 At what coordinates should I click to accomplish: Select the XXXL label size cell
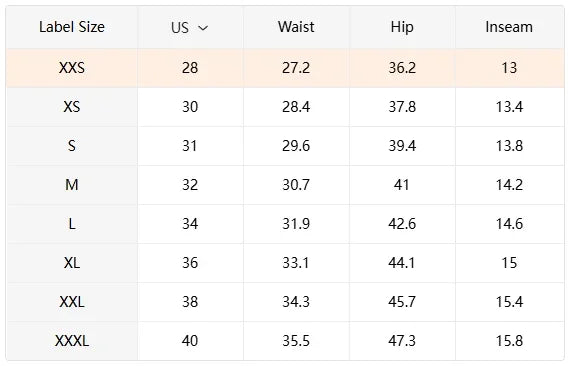pyautogui.click(x=72, y=341)
